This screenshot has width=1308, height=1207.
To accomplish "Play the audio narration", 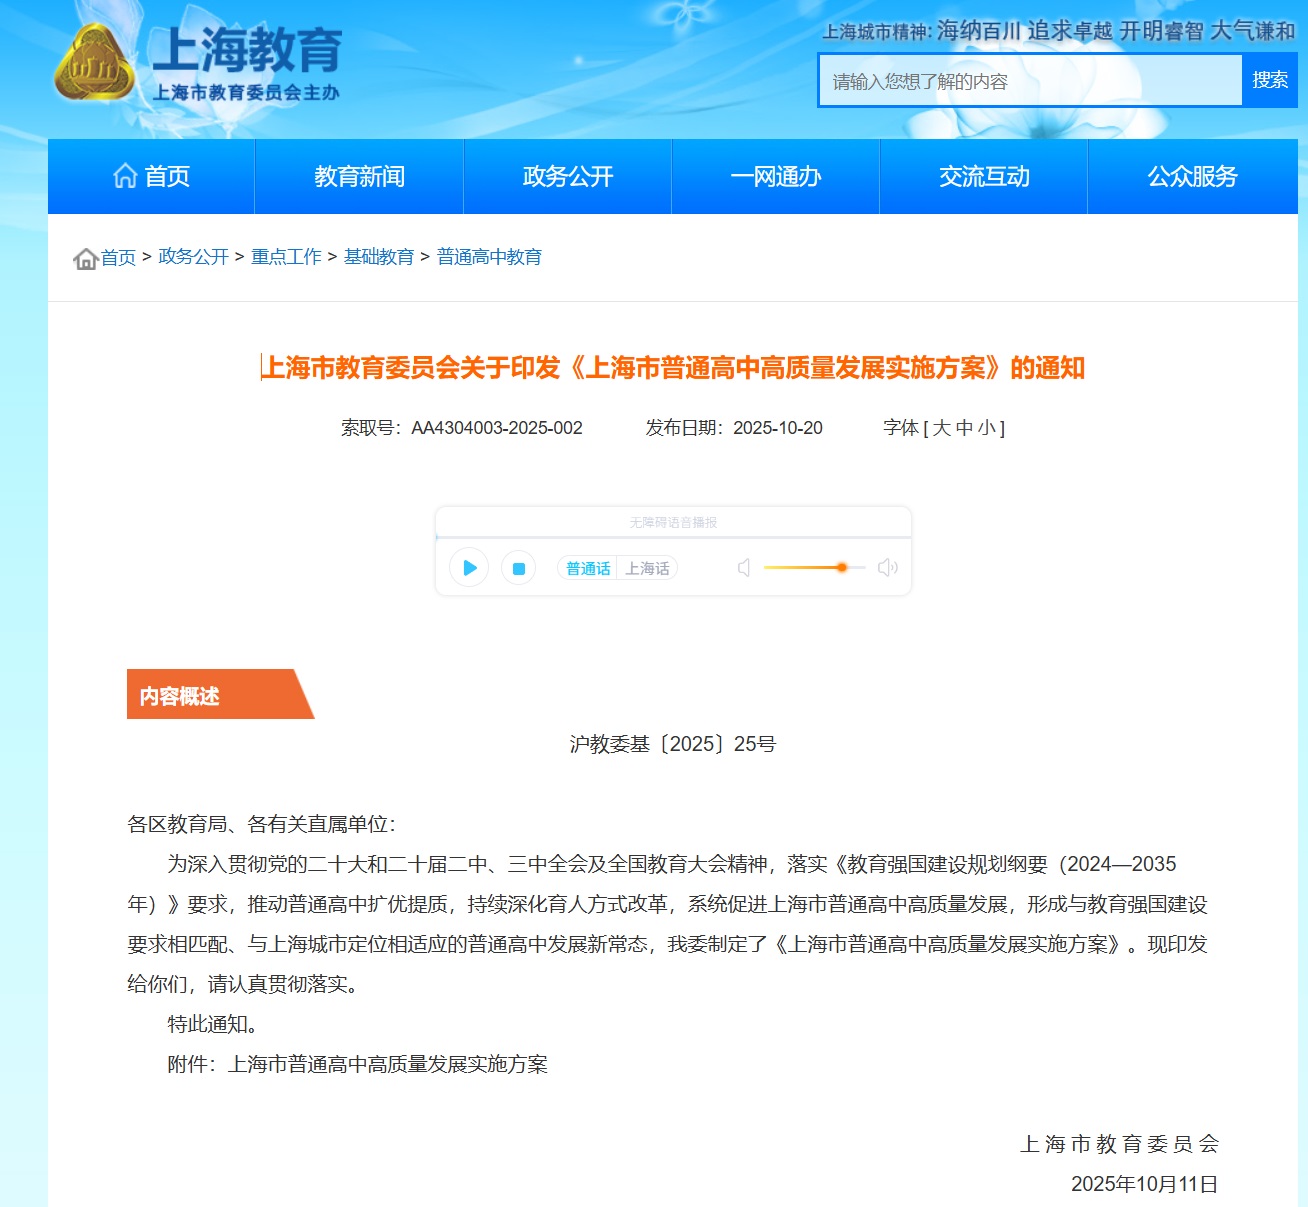I will 469,568.
